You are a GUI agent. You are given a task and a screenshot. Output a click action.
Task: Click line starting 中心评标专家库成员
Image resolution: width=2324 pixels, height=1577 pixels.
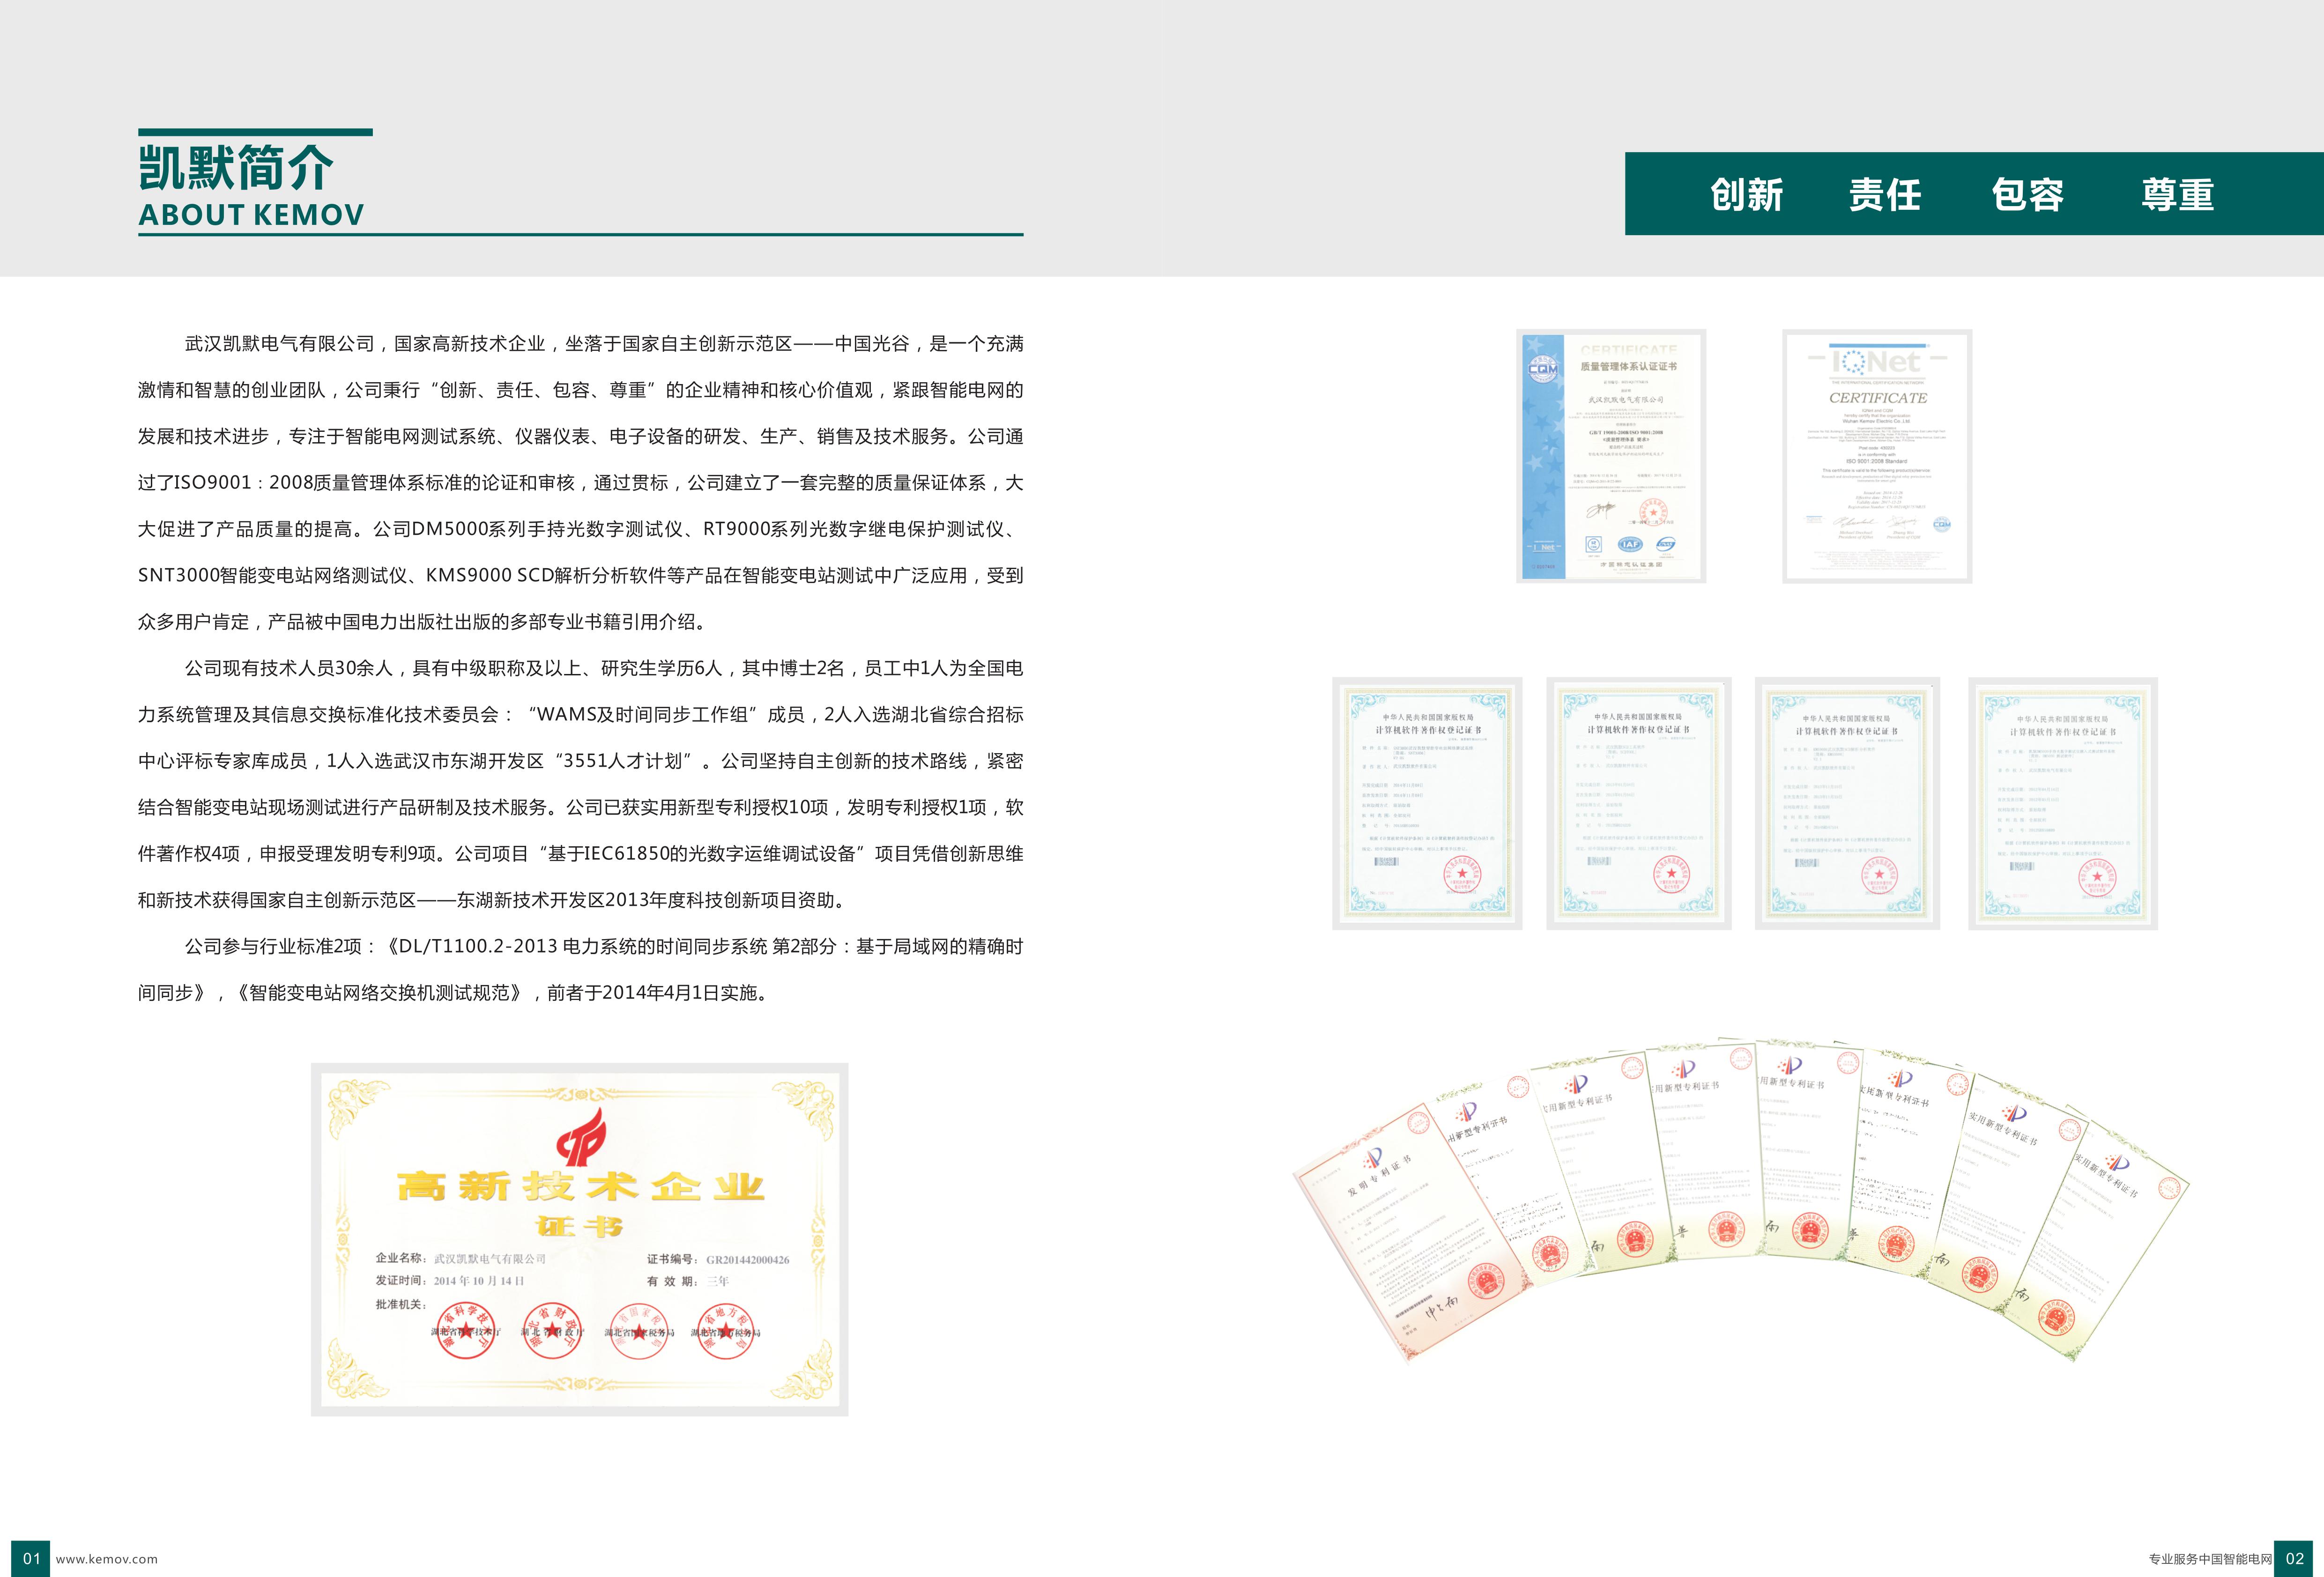point(581,761)
